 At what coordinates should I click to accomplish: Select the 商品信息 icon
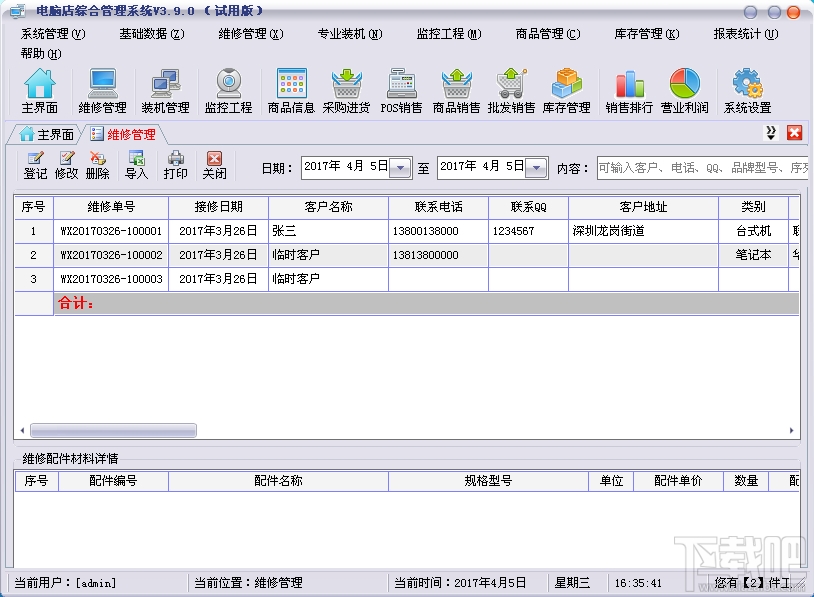coord(290,88)
